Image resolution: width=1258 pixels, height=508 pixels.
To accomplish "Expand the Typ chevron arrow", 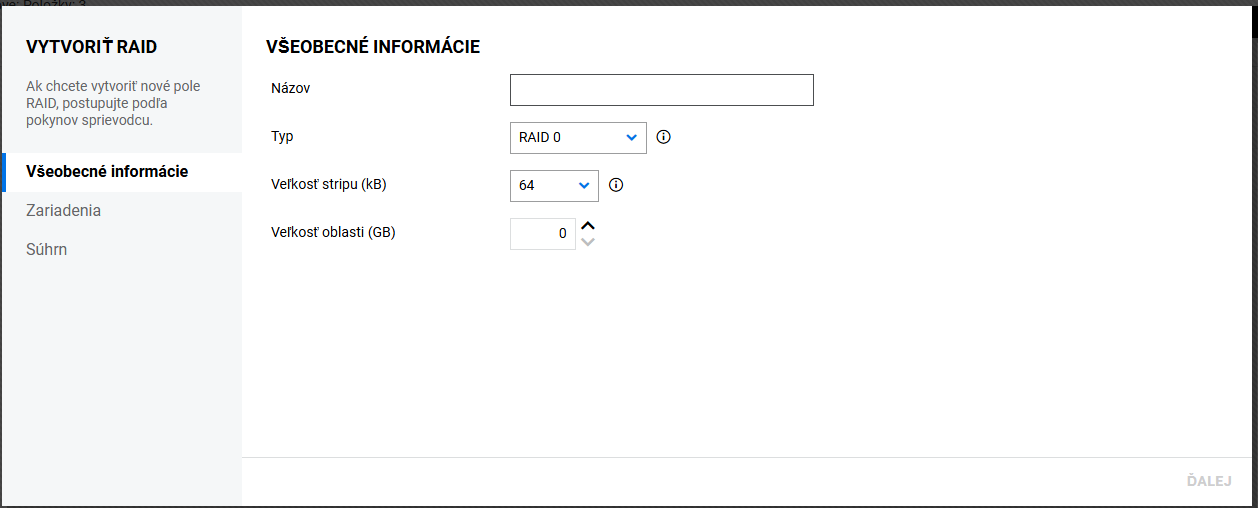I will click(632, 138).
